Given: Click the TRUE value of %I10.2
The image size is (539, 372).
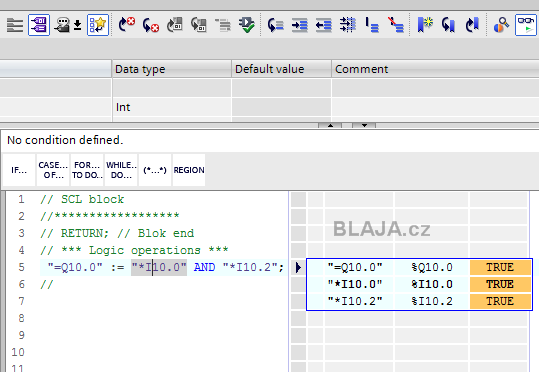Looking at the screenshot, I should pyautogui.click(x=500, y=301).
